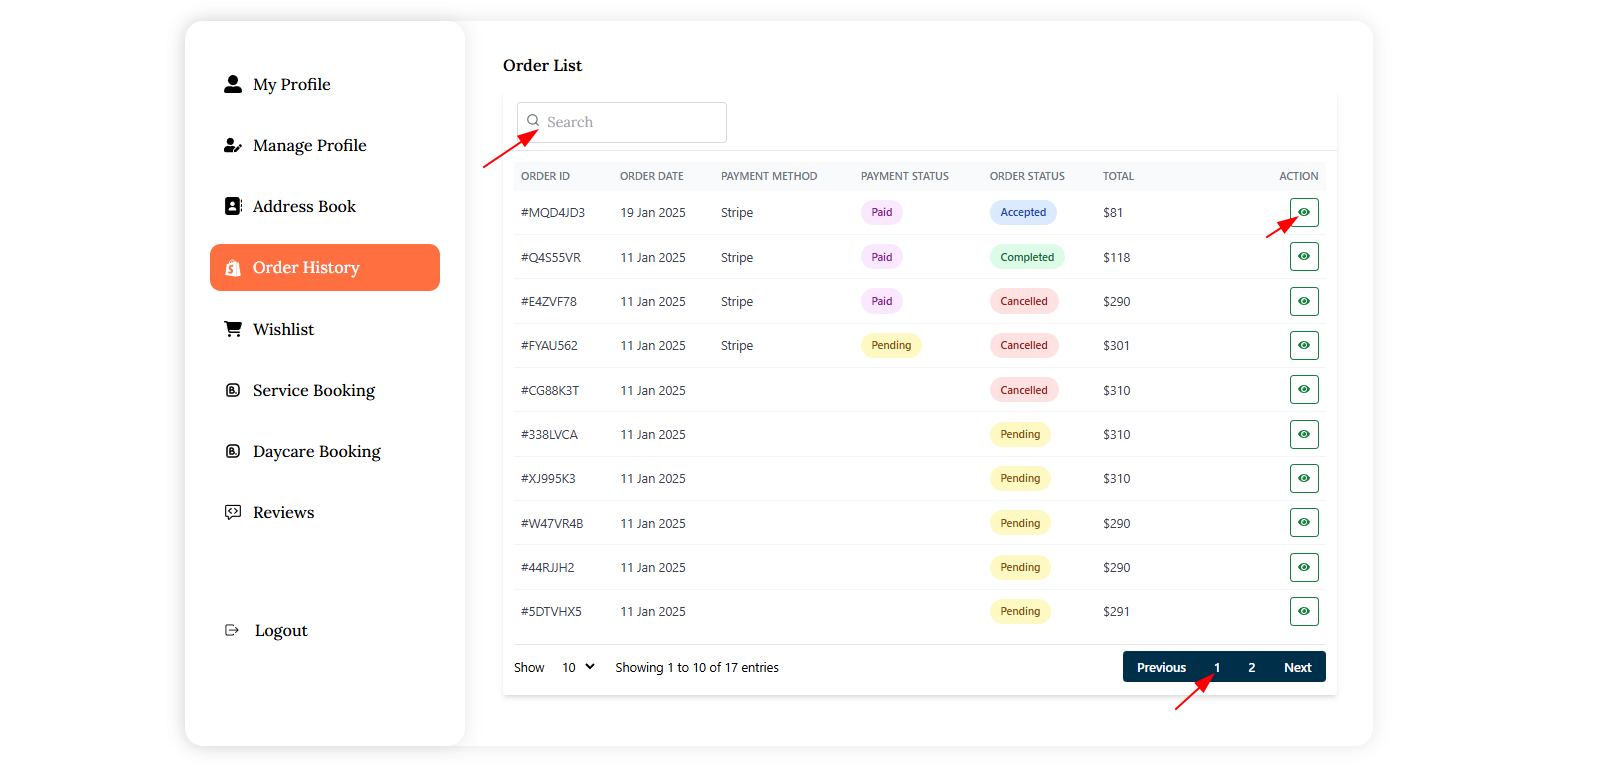
Task: Open the Show entries count dropdown
Action: [578, 667]
